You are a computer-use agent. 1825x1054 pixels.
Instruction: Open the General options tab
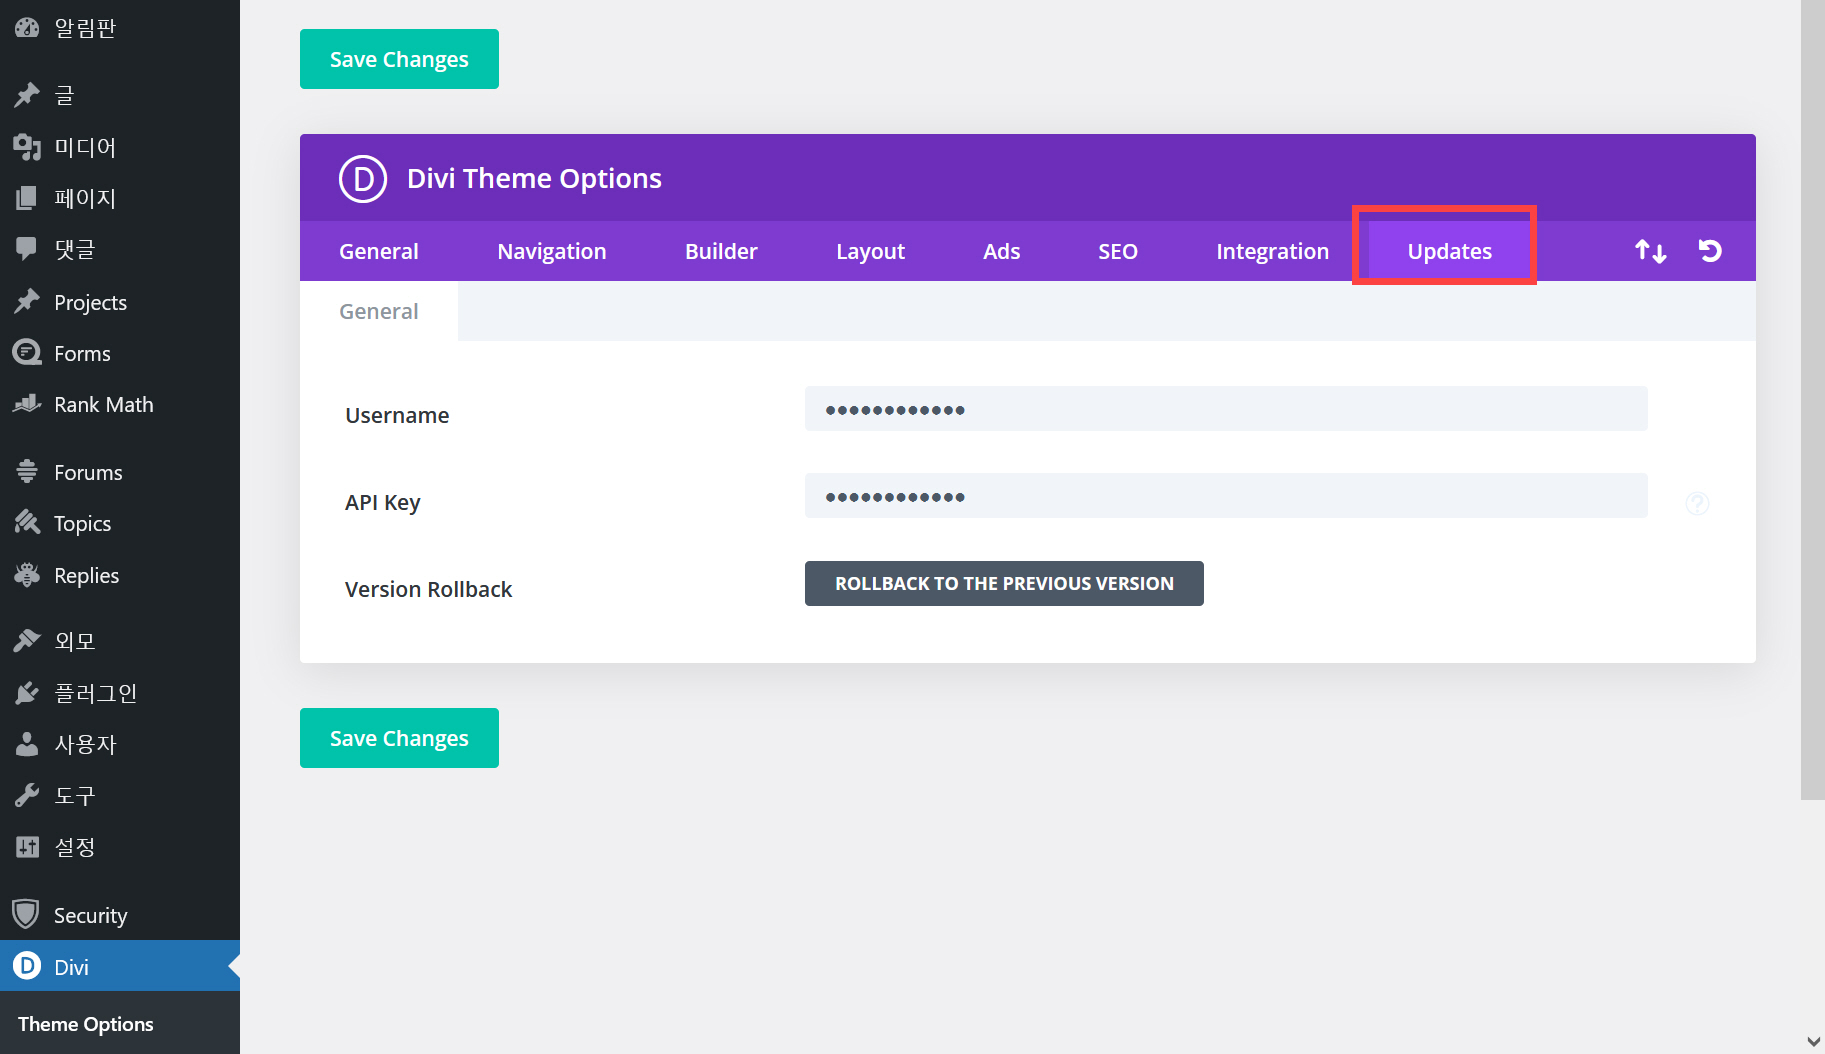pos(379,251)
